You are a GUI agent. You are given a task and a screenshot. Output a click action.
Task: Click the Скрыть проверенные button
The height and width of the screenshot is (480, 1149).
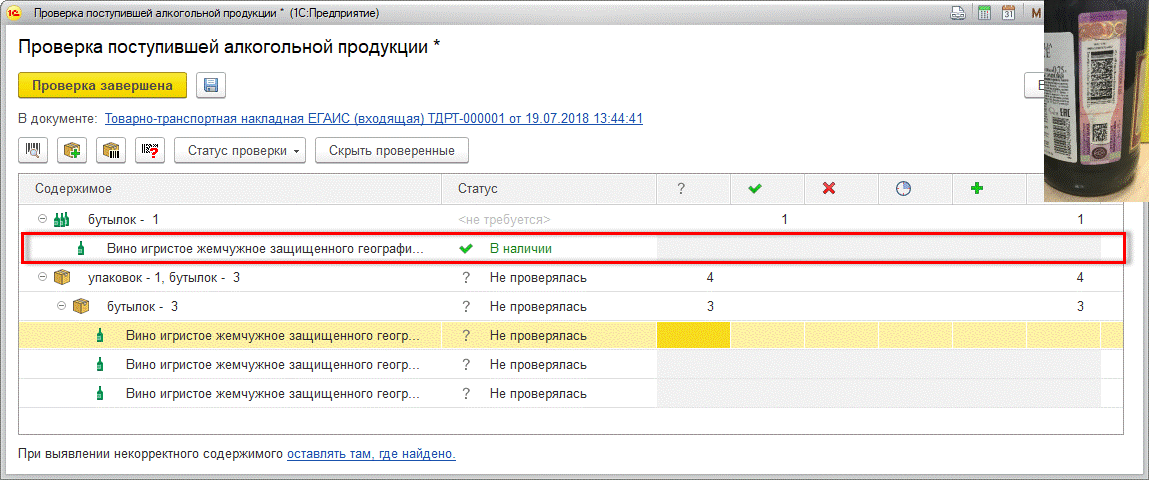click(392, 151)
